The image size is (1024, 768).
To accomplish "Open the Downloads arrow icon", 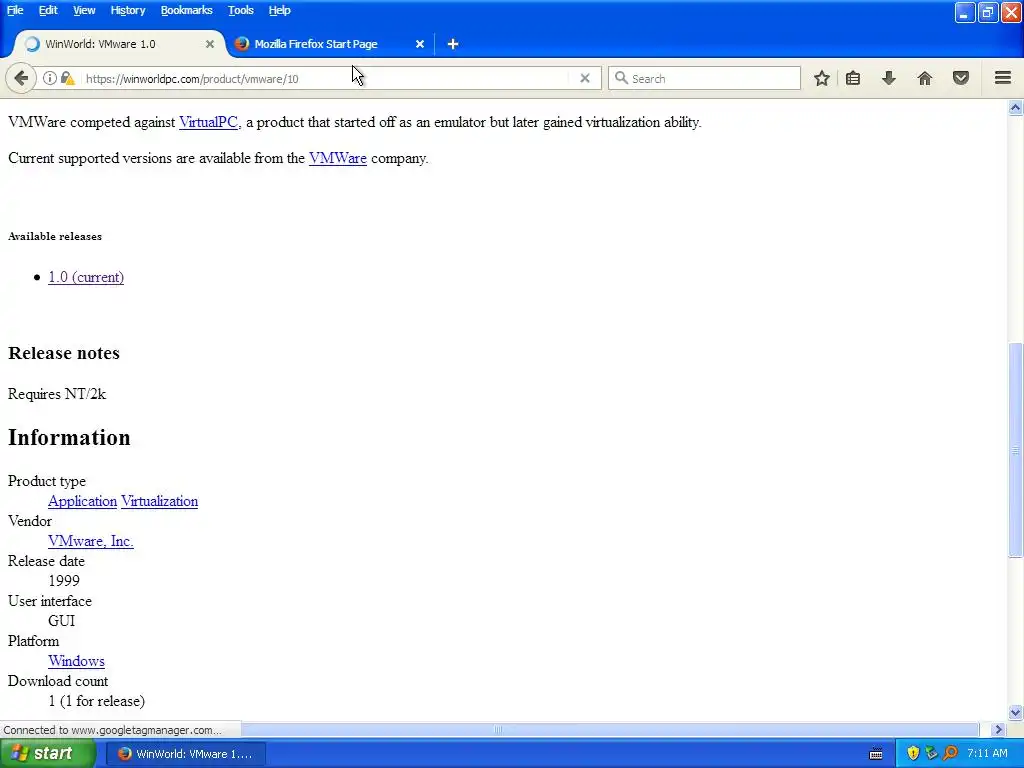I will 889,78.
